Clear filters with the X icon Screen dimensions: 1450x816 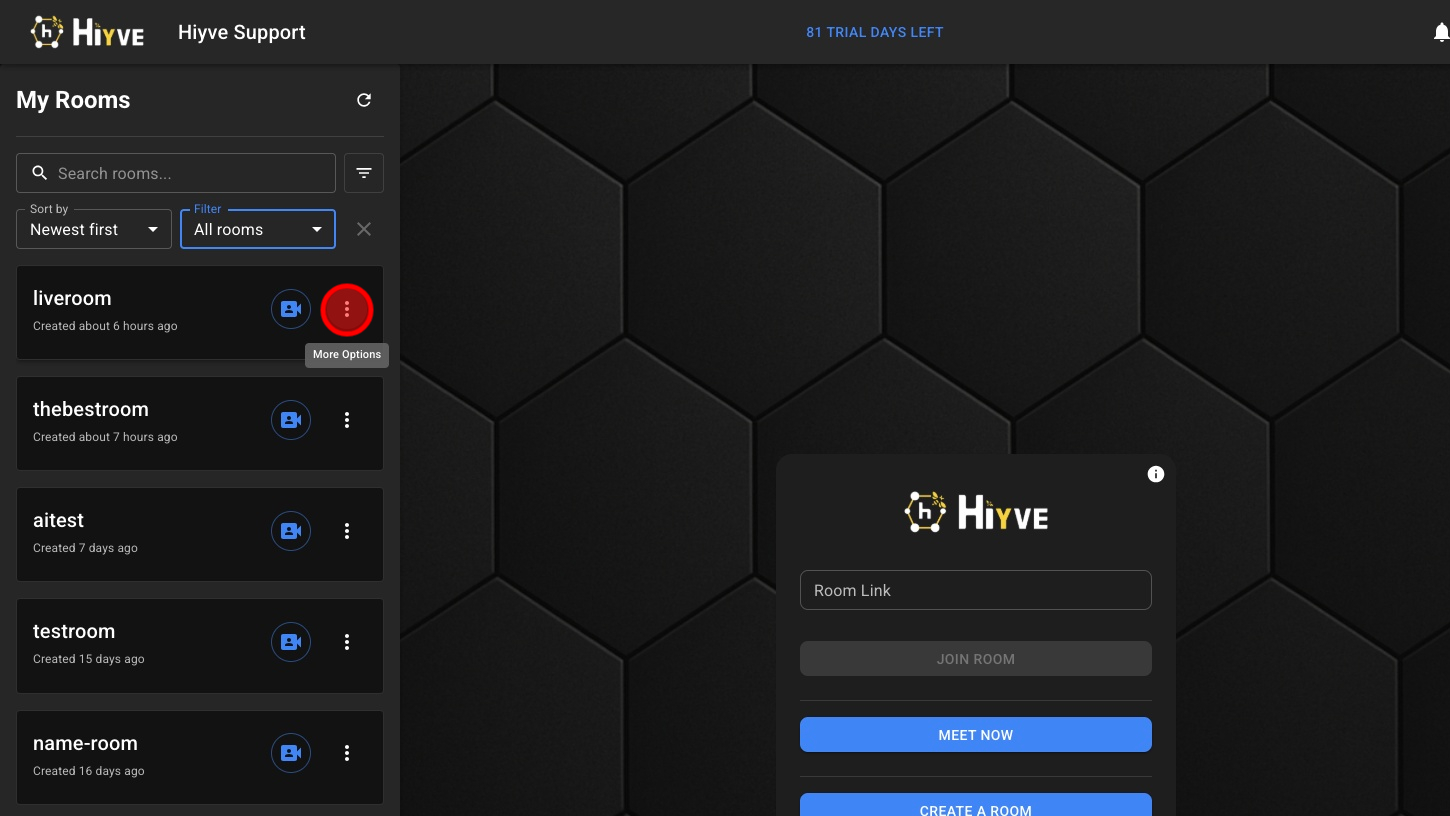[x=364, y=229]
